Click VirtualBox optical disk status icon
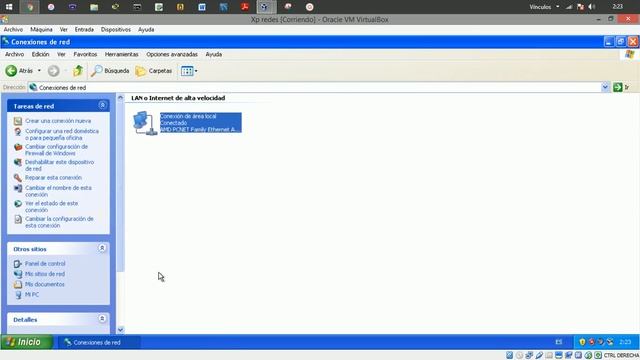This screenshot has width=640, height=360. [519, 356]
